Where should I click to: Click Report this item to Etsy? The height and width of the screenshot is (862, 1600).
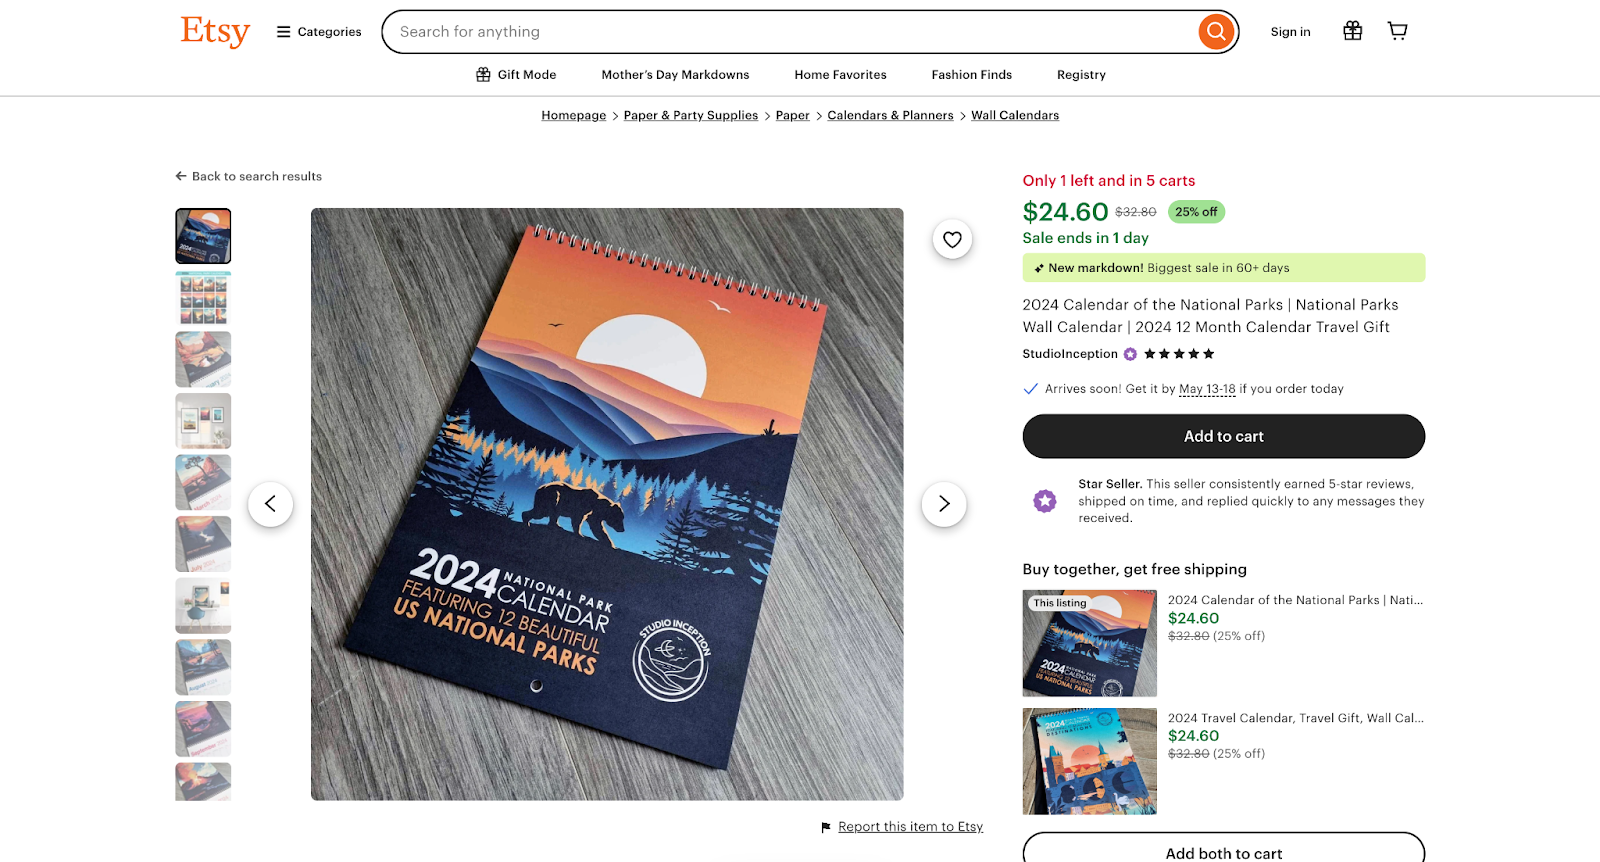910,826
